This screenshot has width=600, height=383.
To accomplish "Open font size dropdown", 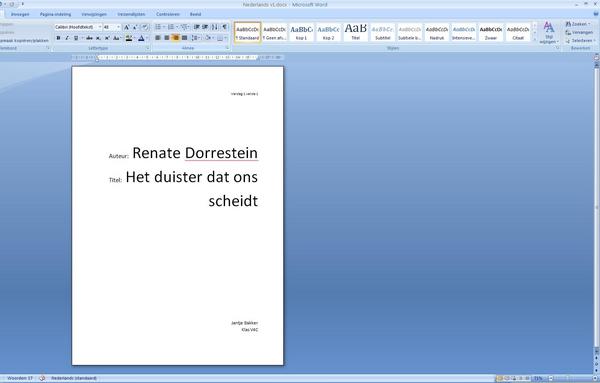I will [x=119, y=27].
